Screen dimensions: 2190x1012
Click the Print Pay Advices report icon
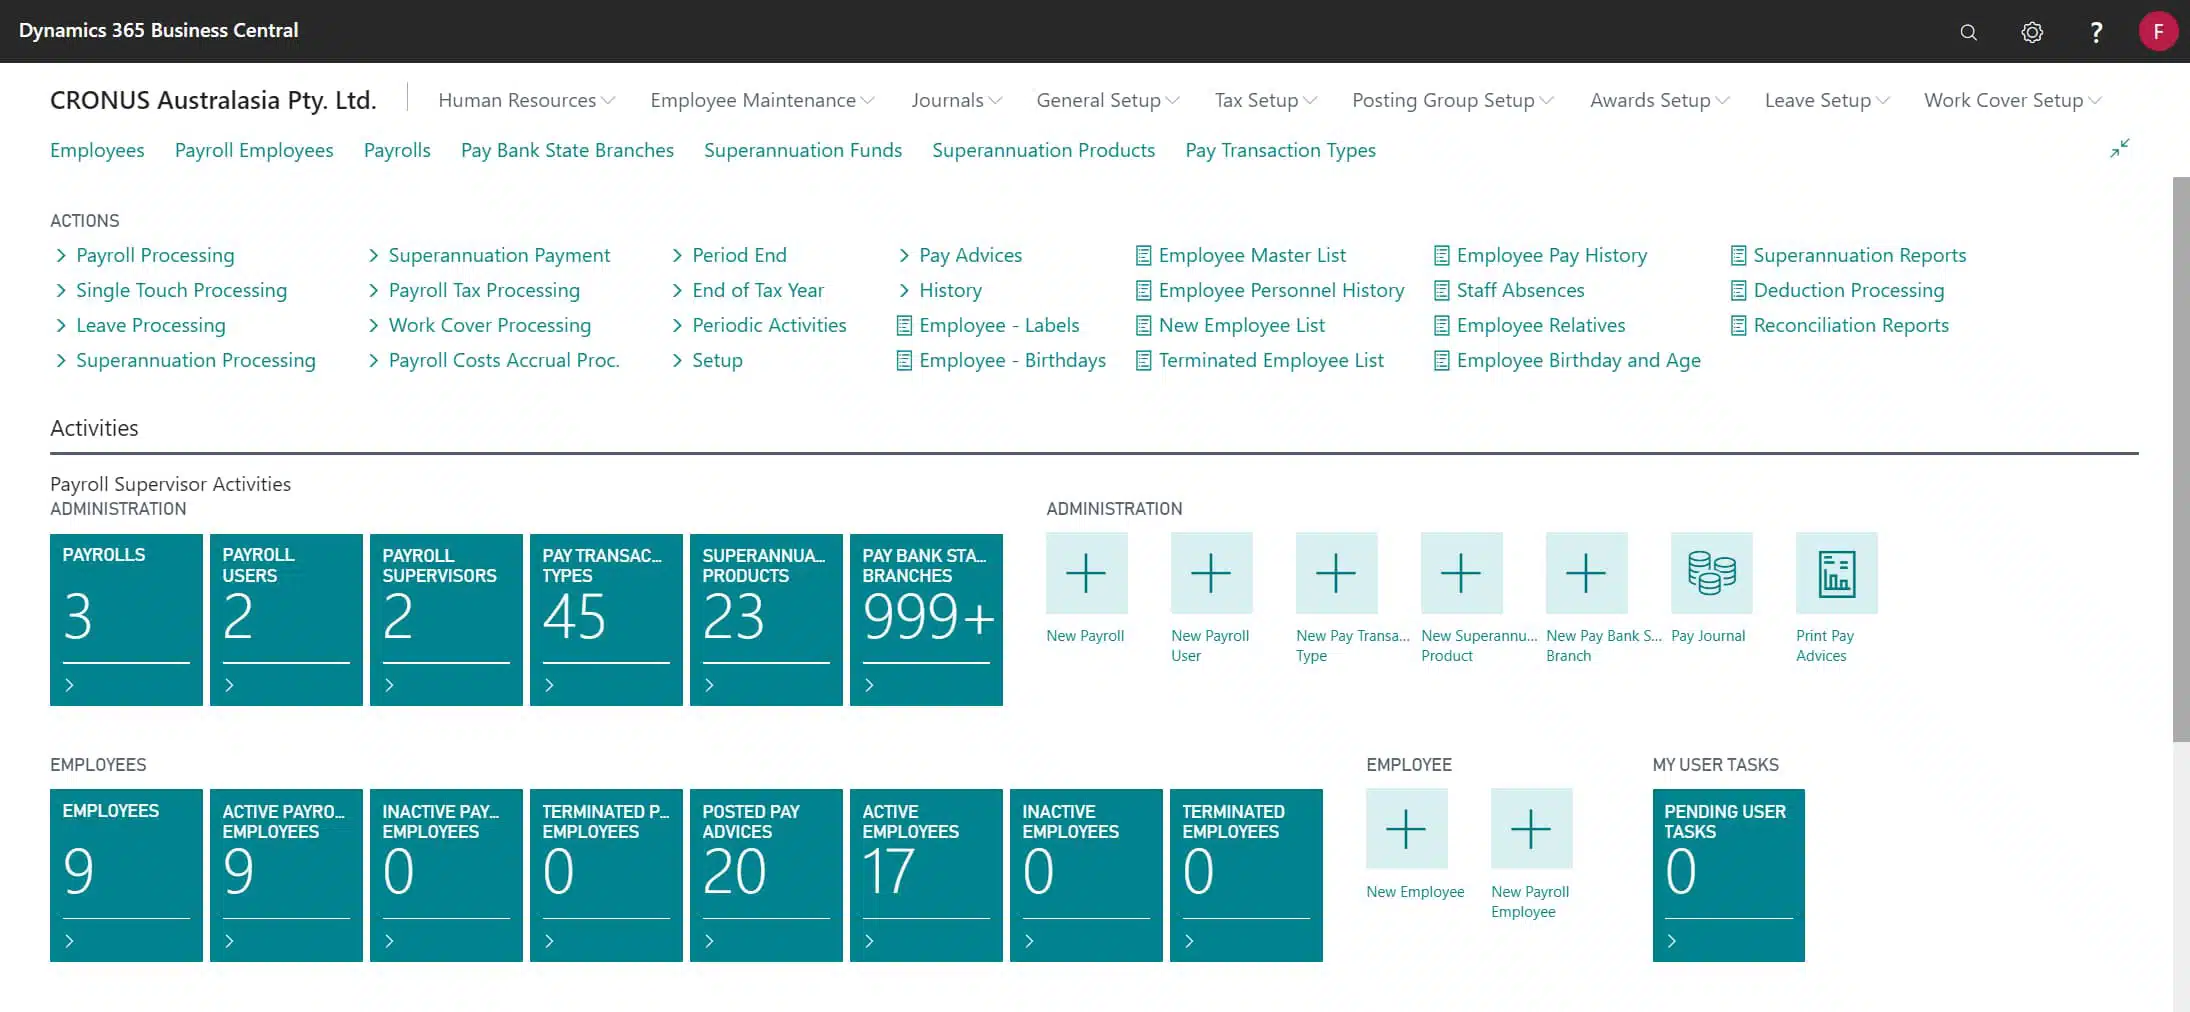[x=1835, y=573]
